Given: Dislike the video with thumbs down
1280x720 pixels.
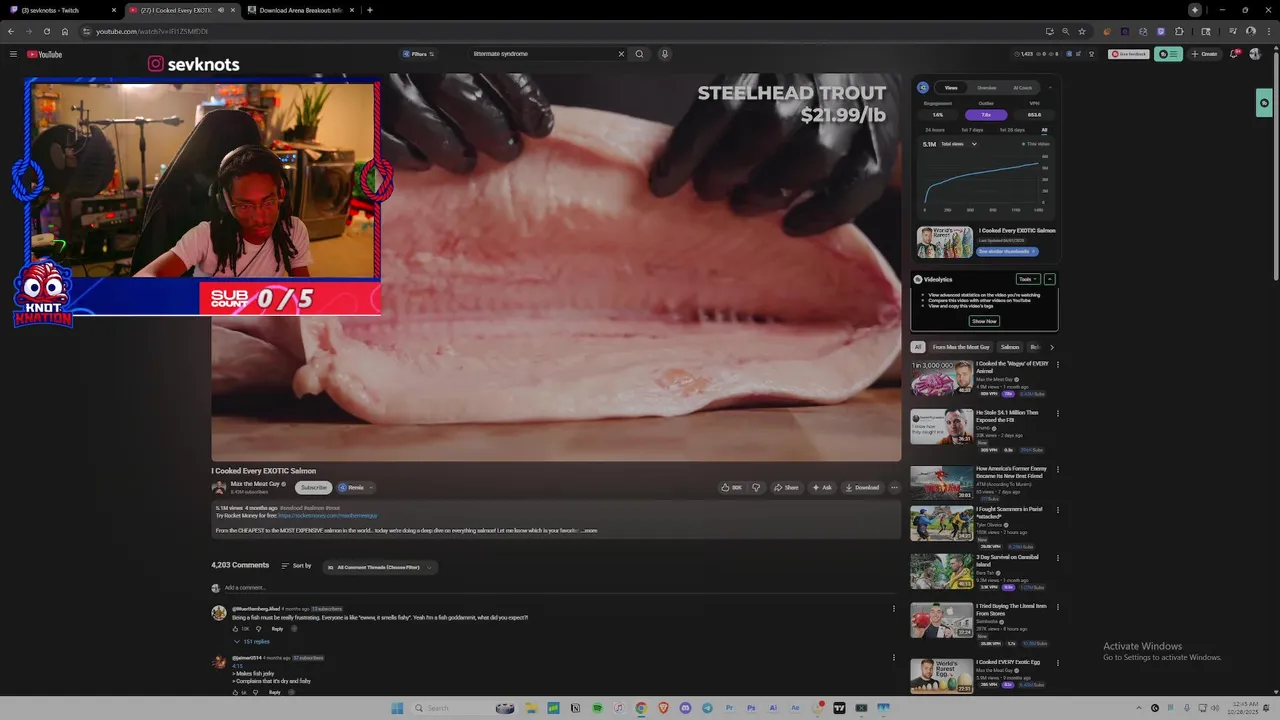Looking at the screenshot, I should (756, 488).
